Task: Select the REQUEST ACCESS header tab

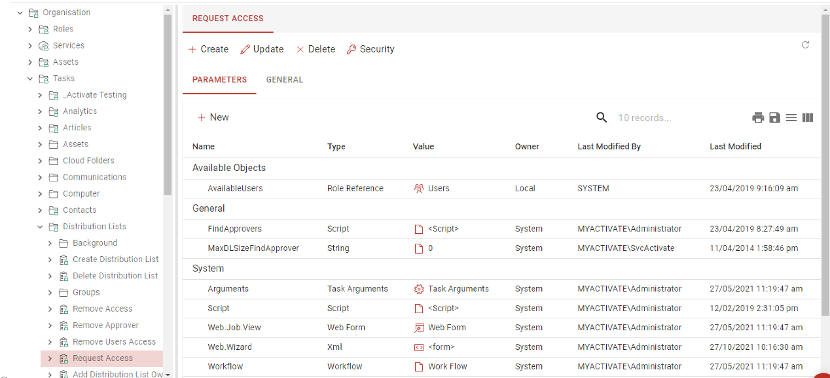Action: click(228, 18)
